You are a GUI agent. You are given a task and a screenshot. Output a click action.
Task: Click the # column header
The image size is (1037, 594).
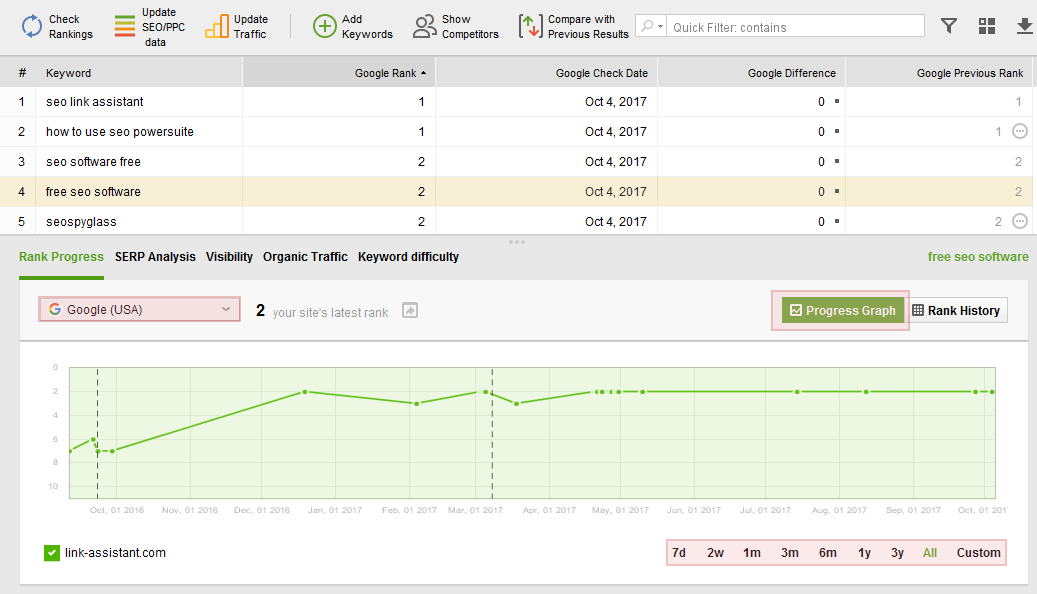(x=22, y=73)
